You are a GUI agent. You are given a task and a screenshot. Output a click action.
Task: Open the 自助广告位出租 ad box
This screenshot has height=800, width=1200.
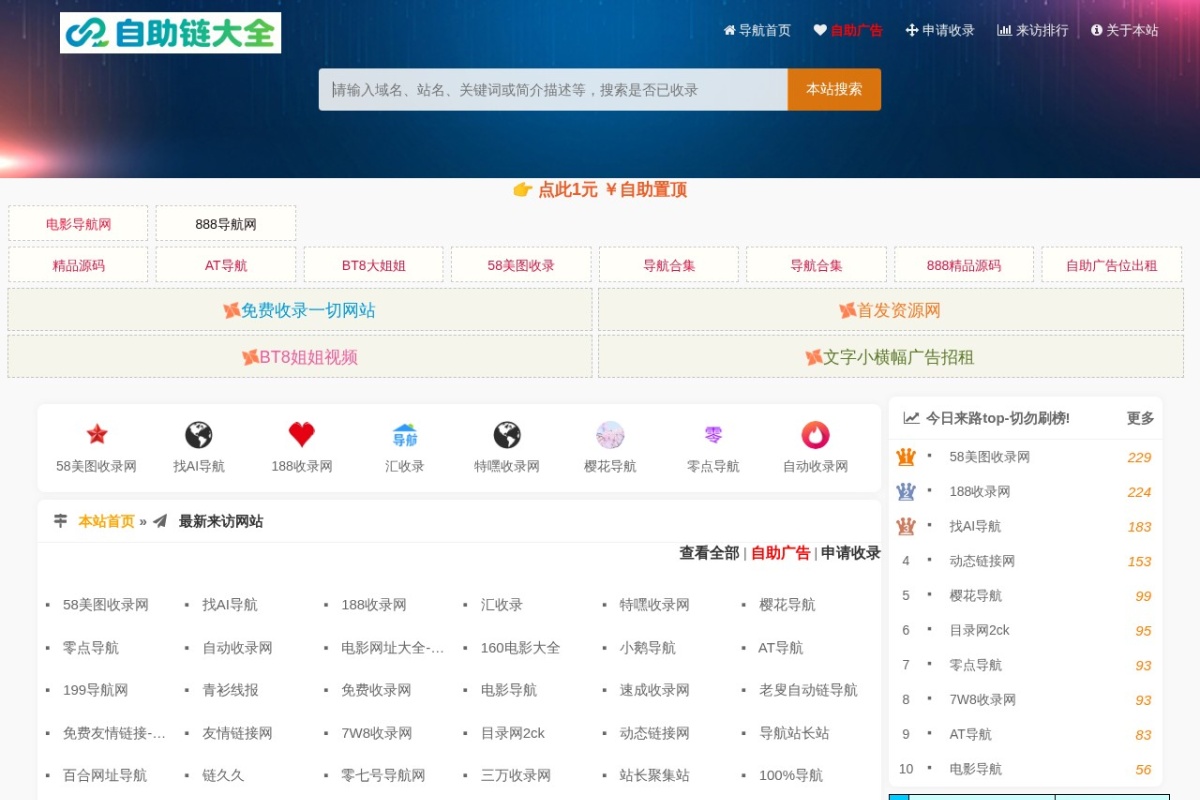tap(1111, 265)
